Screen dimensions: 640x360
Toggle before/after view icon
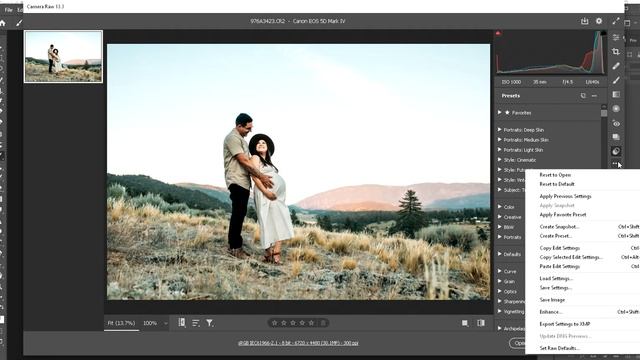click(481, 323)
